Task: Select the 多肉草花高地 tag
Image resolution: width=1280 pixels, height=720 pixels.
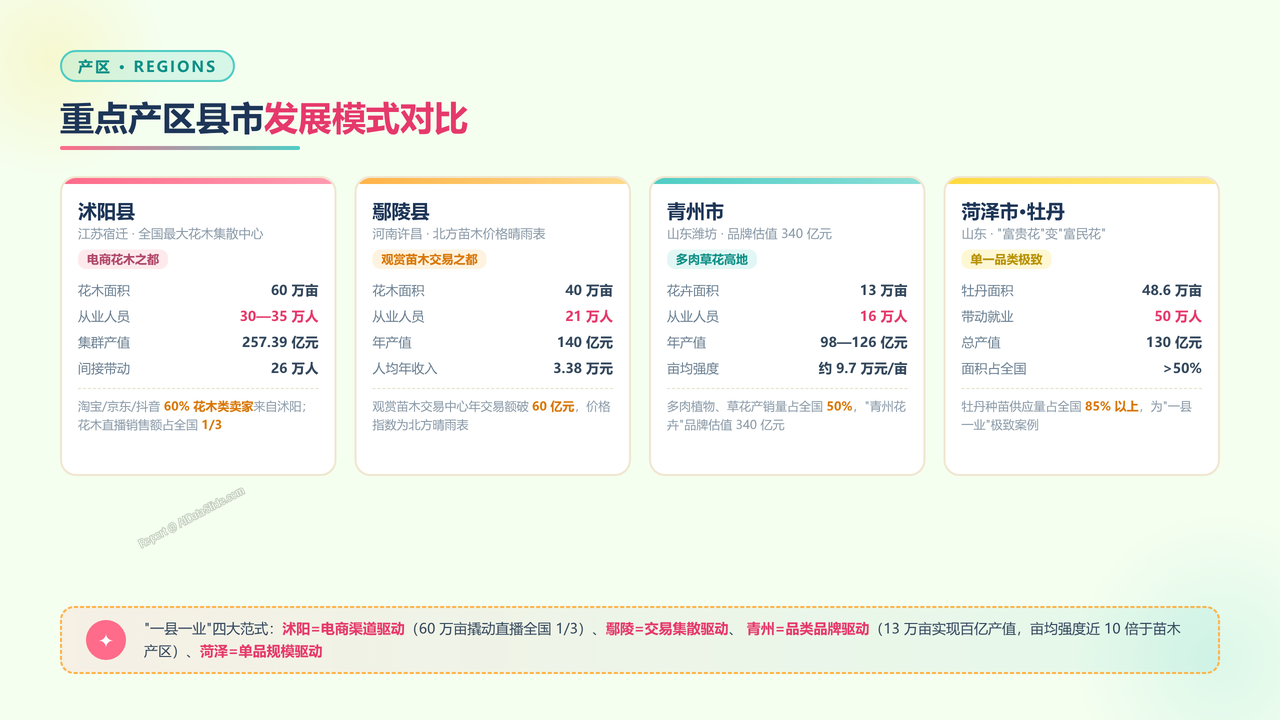Action: pos(712,259)
